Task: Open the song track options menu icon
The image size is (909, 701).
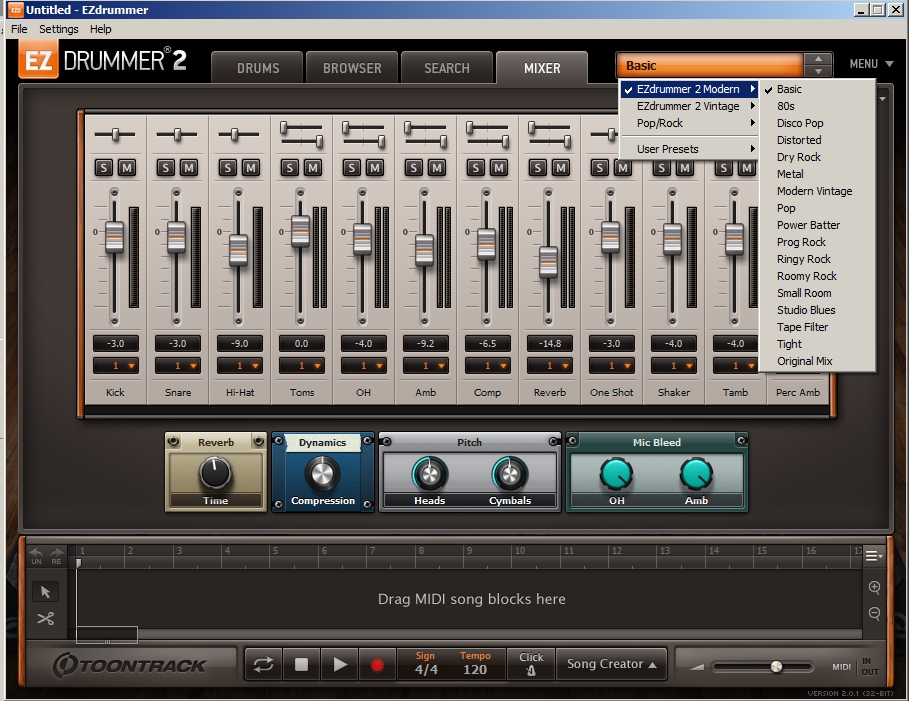Action: tap(873, 556)
